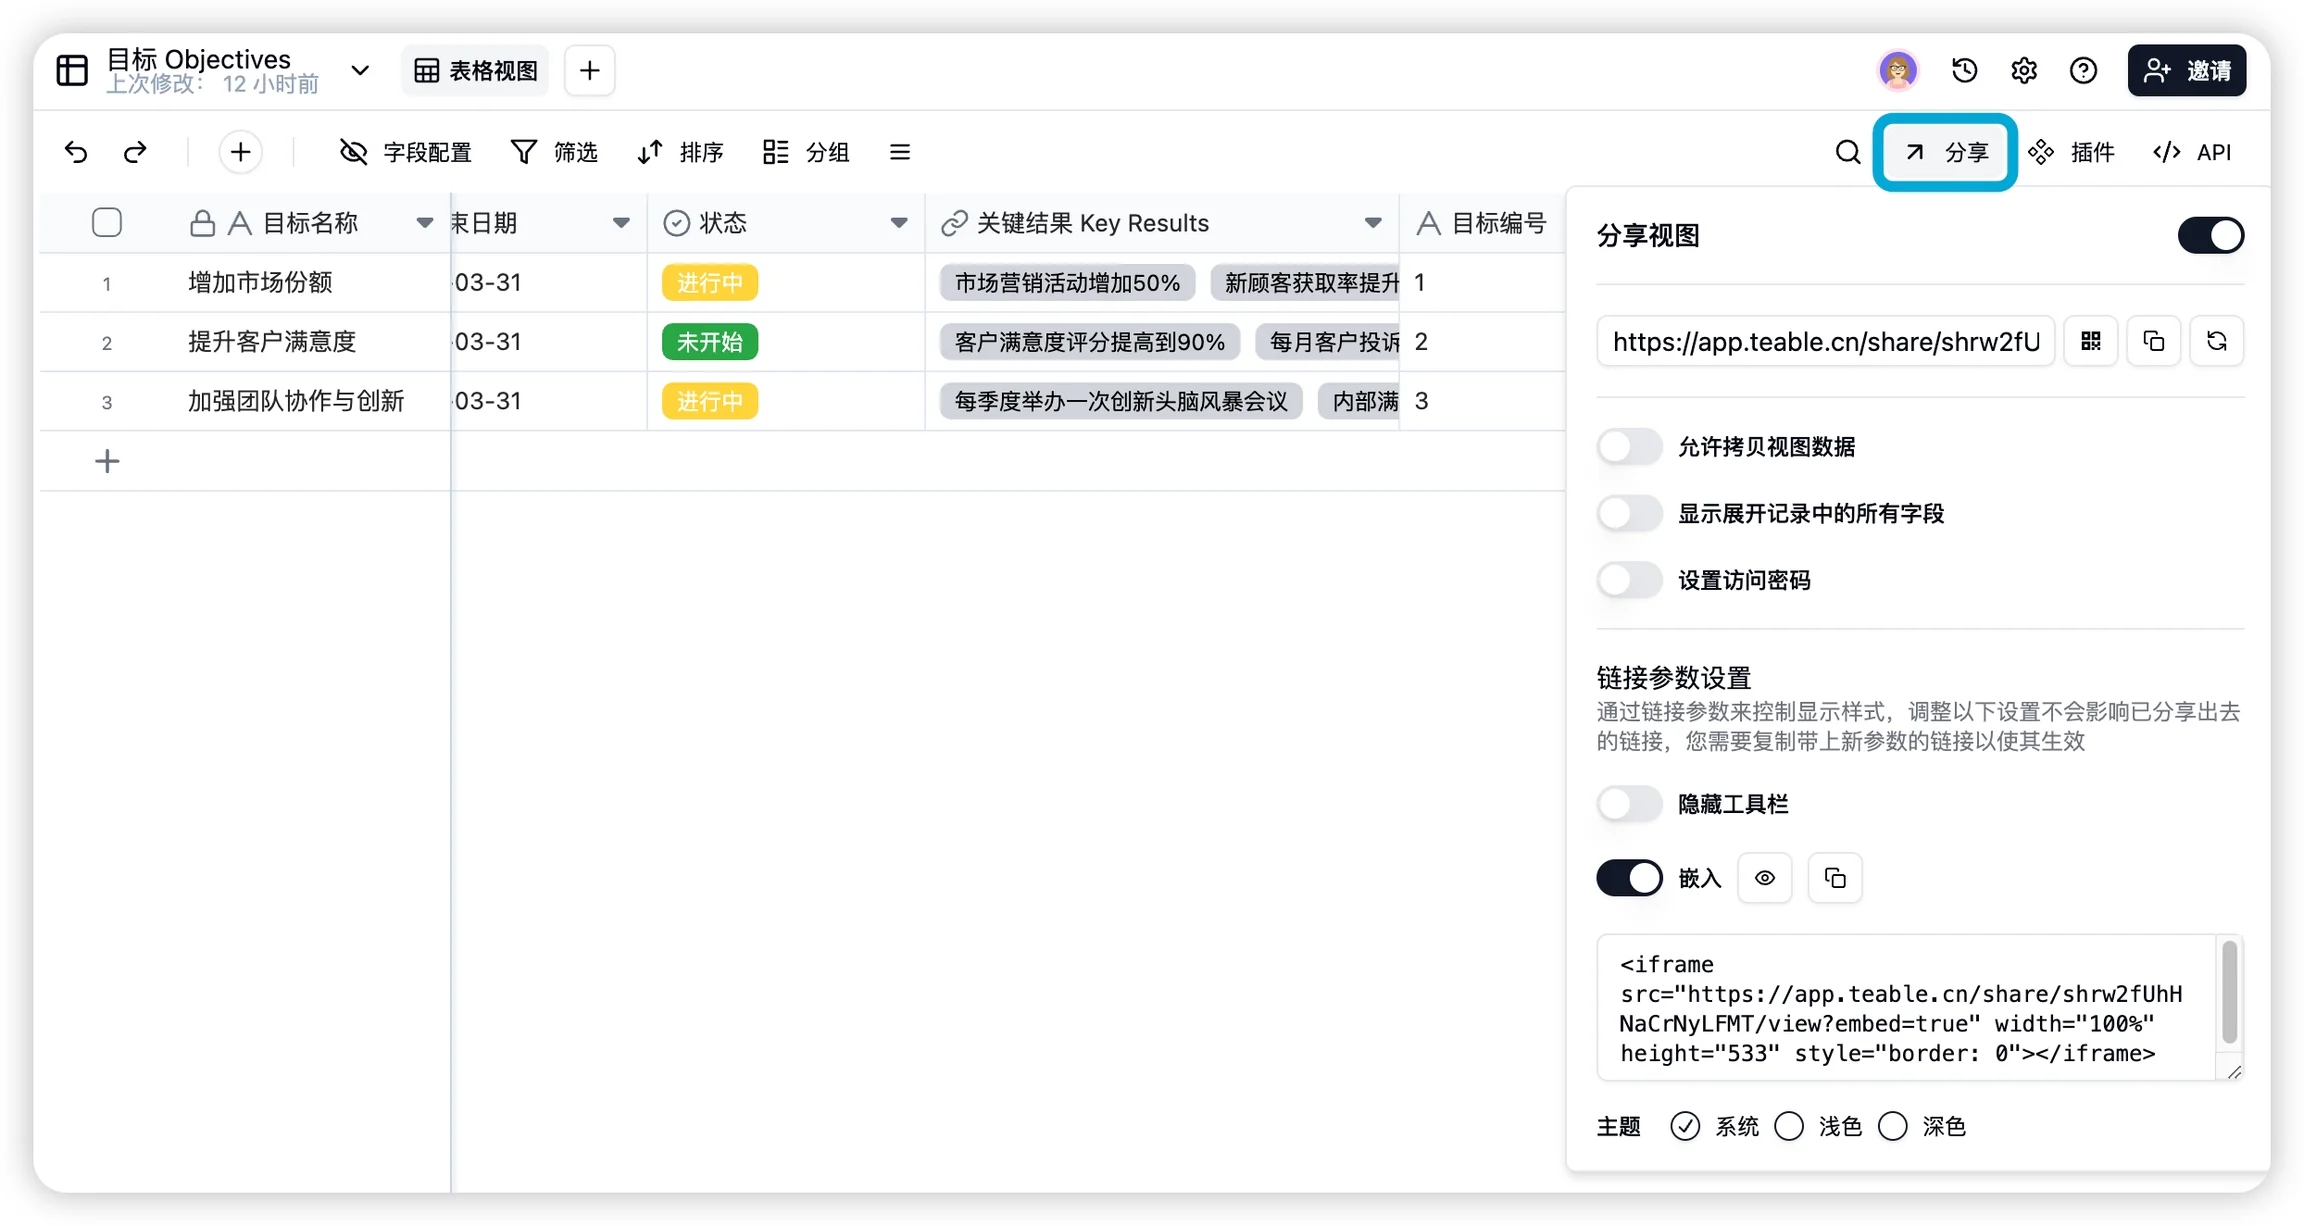
Task: Open the 插件 plugins panel
Action: [2072, 152]
